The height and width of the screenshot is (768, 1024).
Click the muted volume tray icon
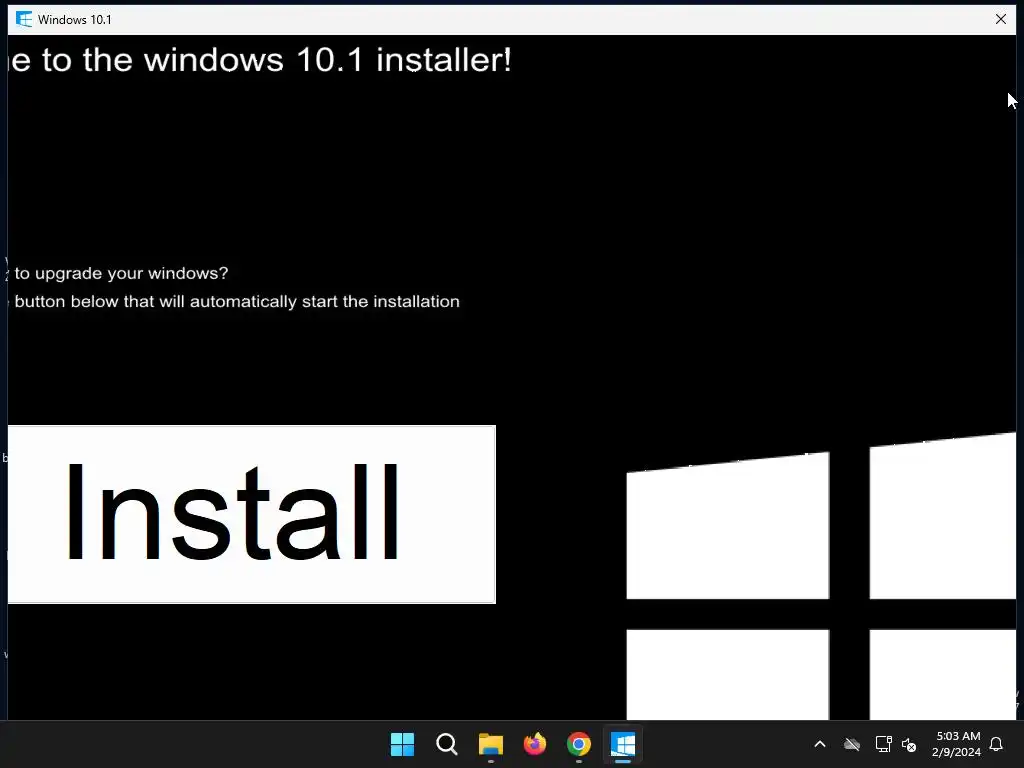pyautogui.click(x=909, y=744)
